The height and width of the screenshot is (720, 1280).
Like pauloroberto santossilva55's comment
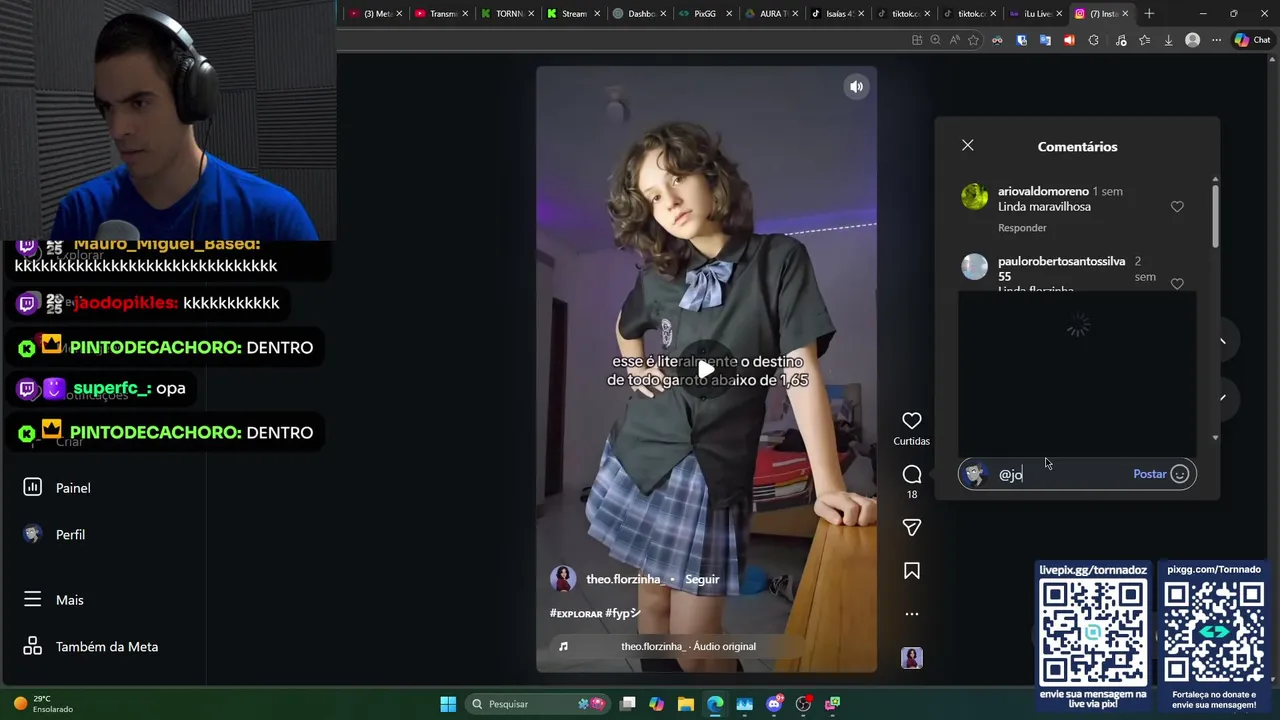coord(1177,284)
